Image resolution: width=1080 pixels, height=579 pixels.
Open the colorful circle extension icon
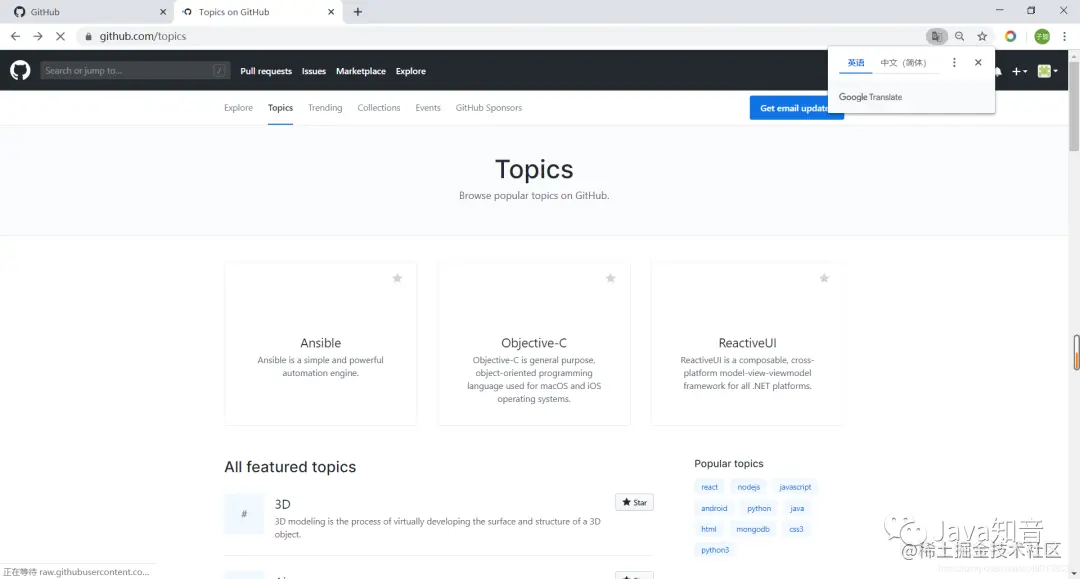(x=1010, y=36)
